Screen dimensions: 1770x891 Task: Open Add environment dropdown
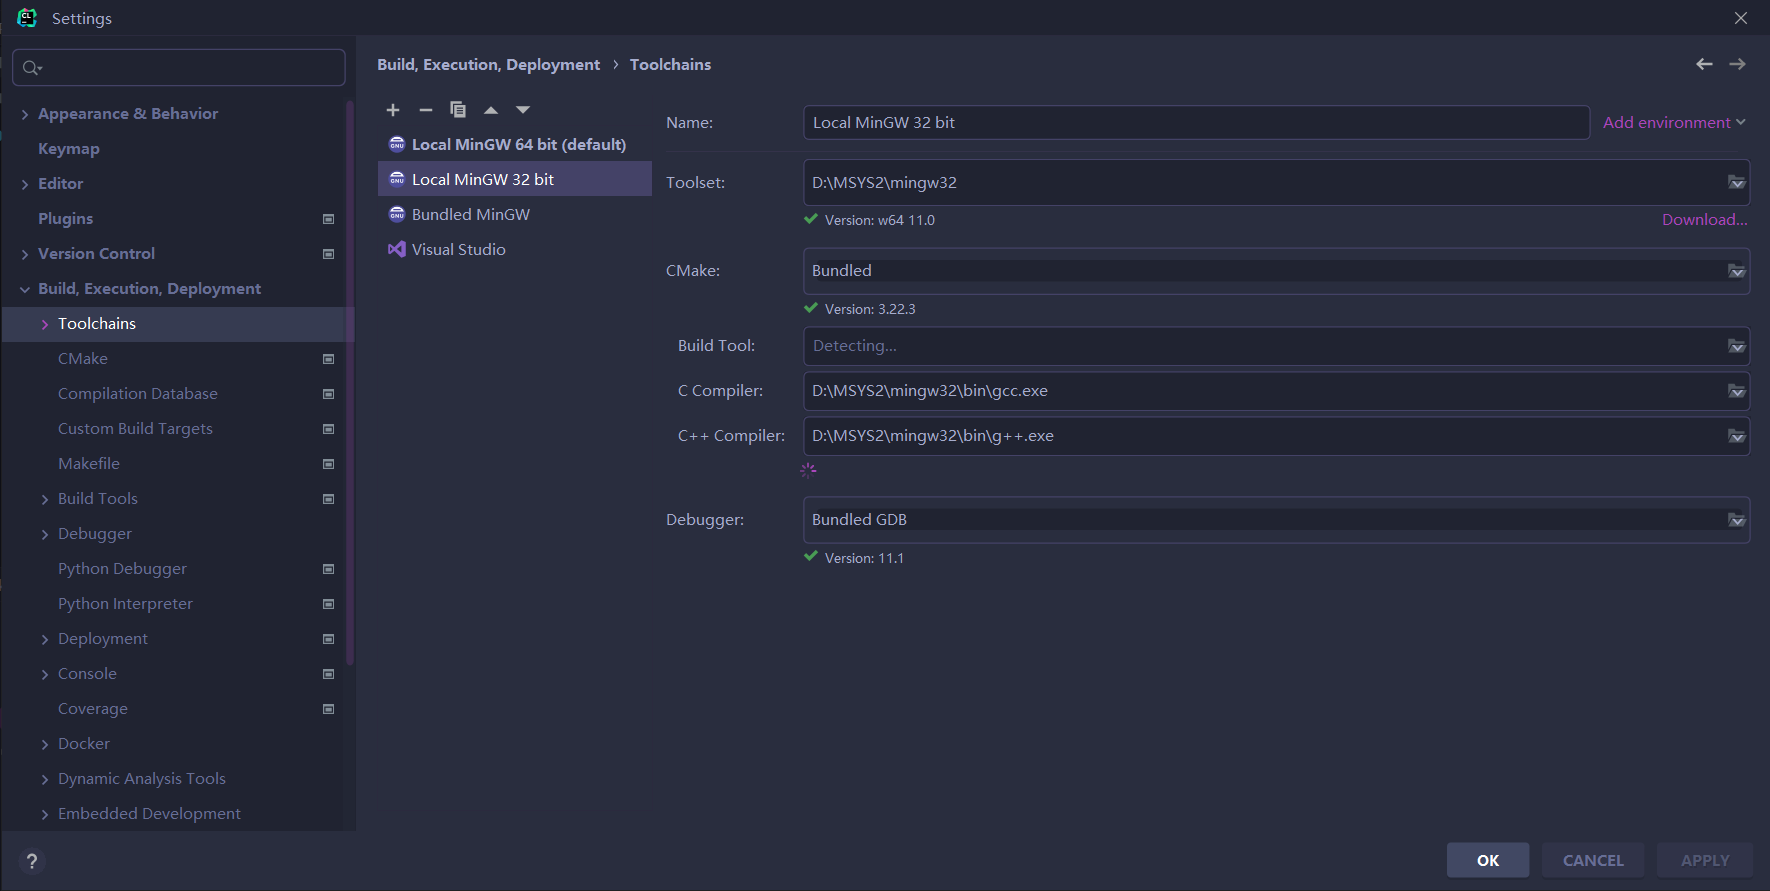[x=1674, y=123]
